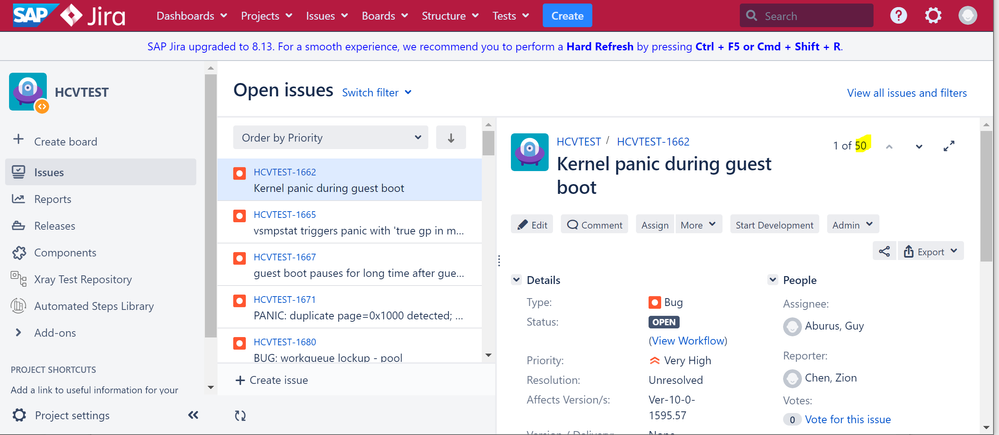Click the panel splitter handle dots
Viewport: 999px width, 435px height.
pos(499,260)
